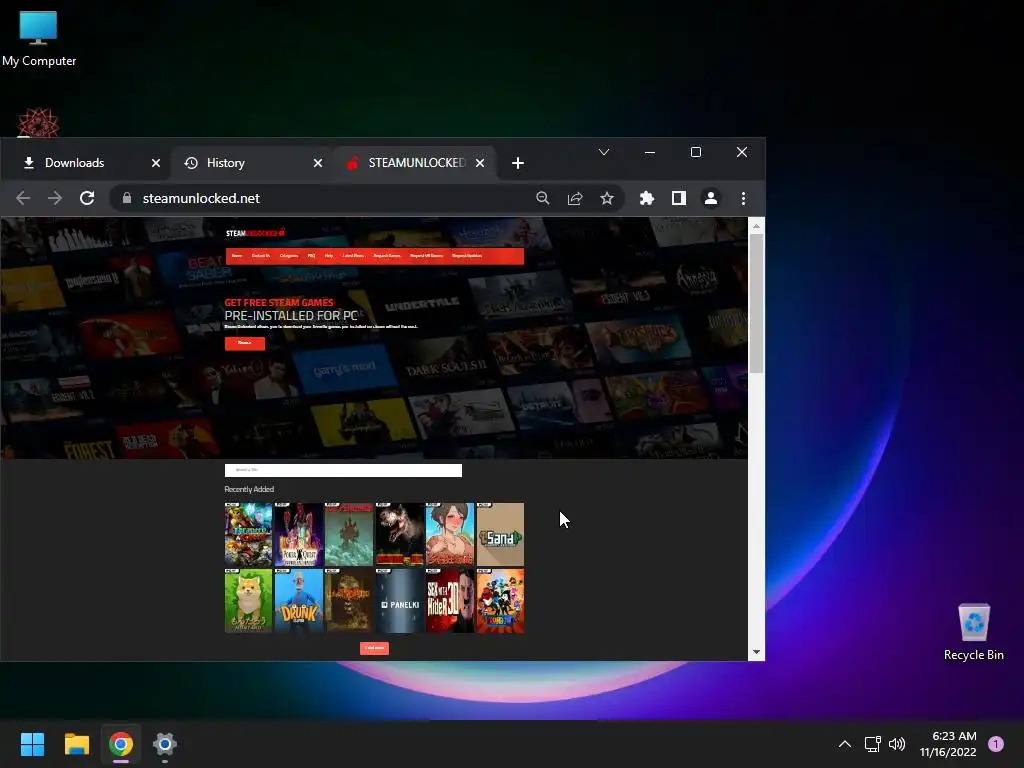Screen dimensions: 1024x768
Task: Click the browser forward arrow
Action: (x=55, y=198)
